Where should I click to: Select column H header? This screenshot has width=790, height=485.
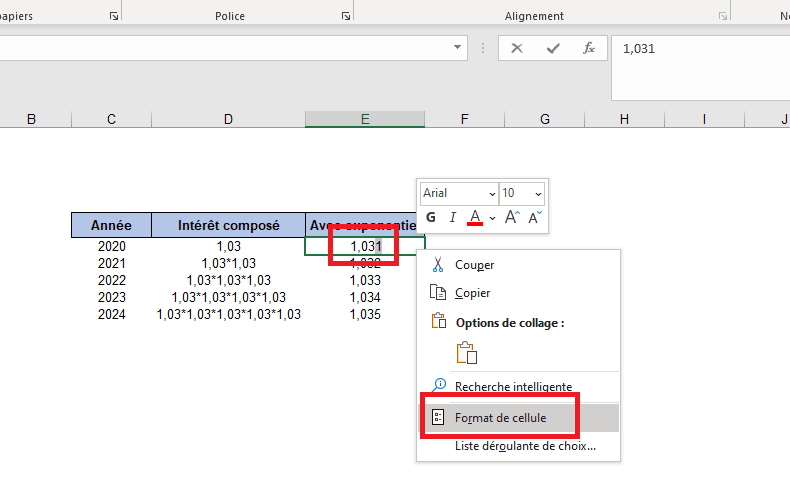coord(624,119)
